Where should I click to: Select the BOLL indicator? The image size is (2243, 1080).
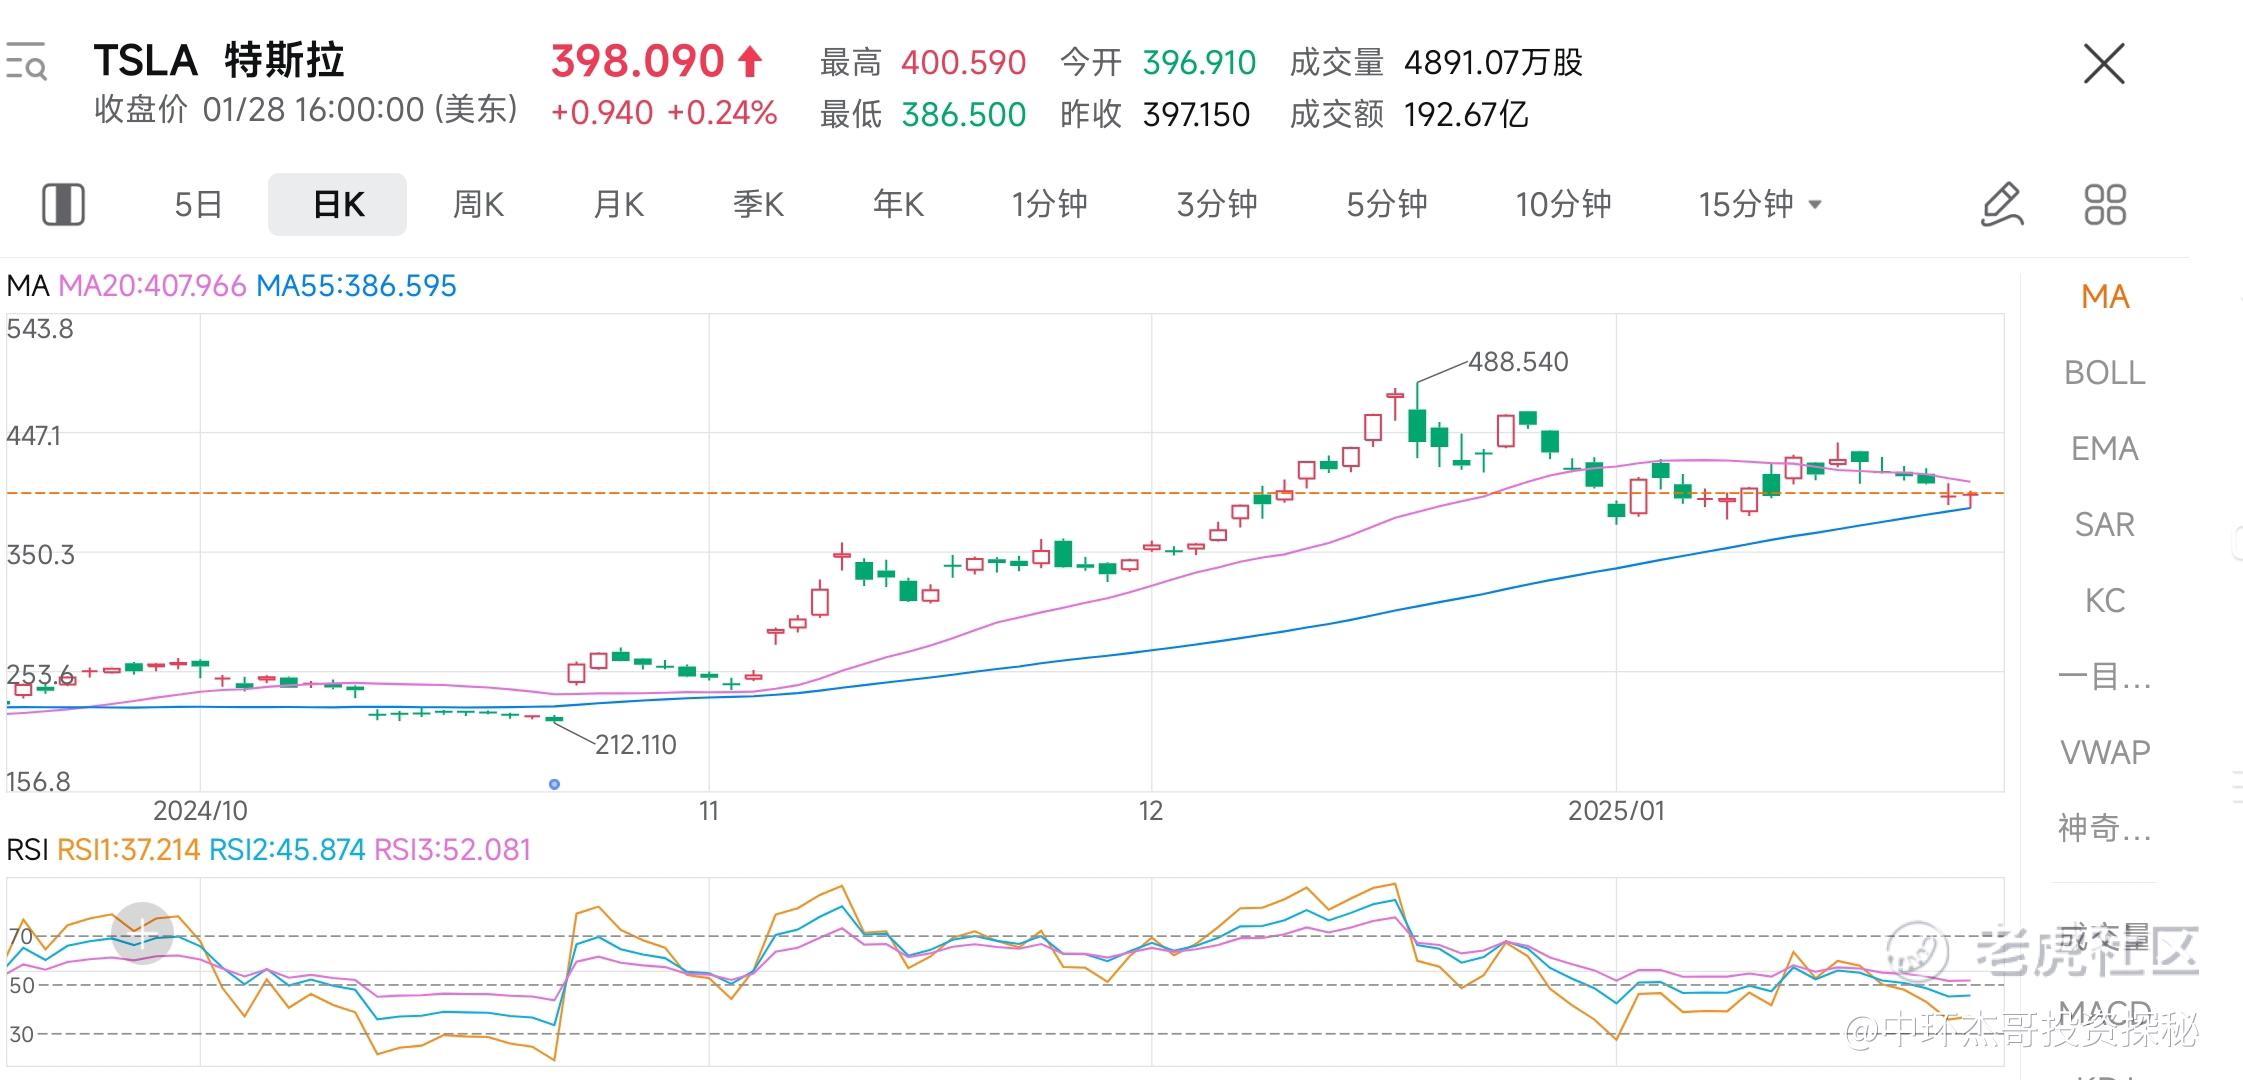(x=2105, y=373)
